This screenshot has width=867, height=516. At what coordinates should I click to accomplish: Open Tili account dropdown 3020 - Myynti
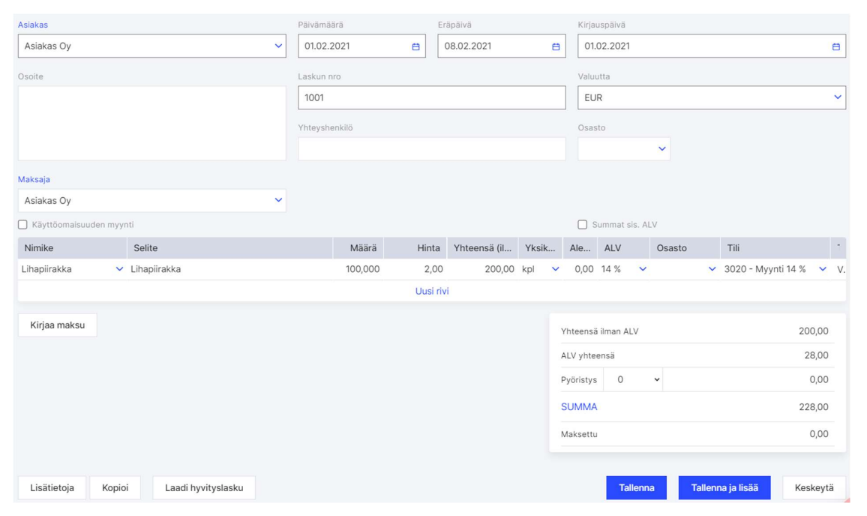pyautogui.click(x=822, y=269)
